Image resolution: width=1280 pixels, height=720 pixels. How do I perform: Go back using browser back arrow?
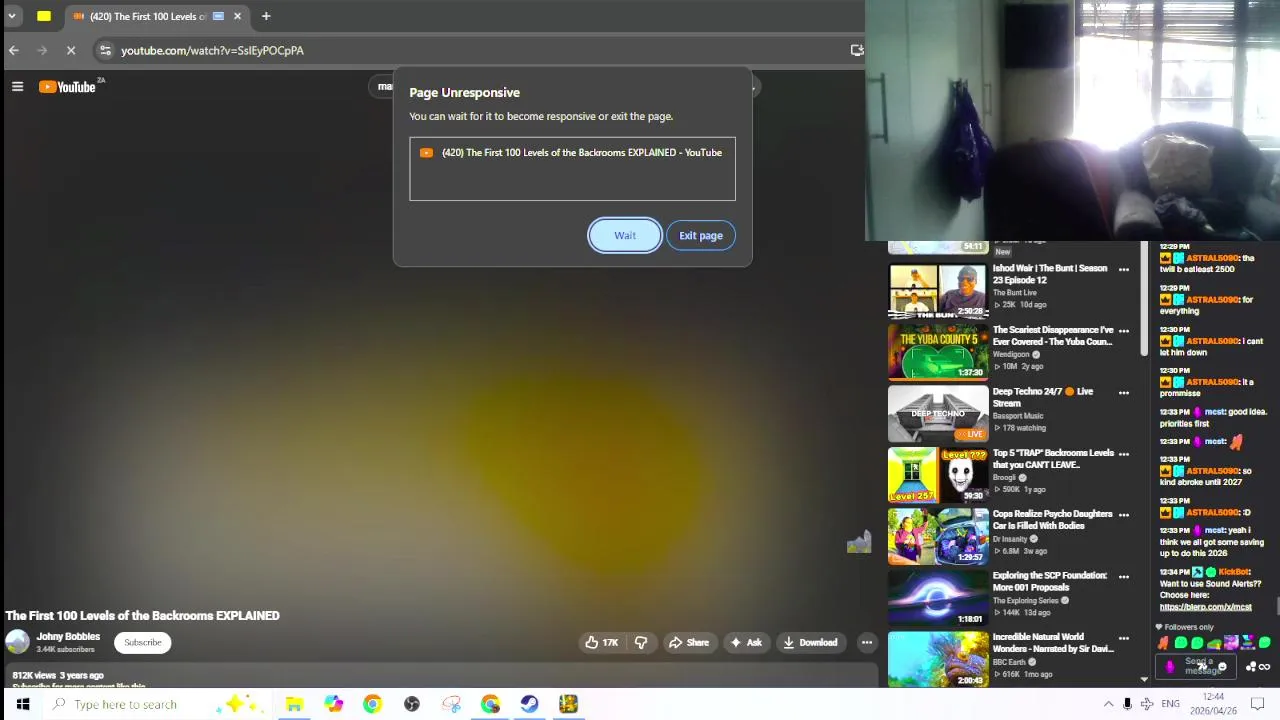click(14, 50)
